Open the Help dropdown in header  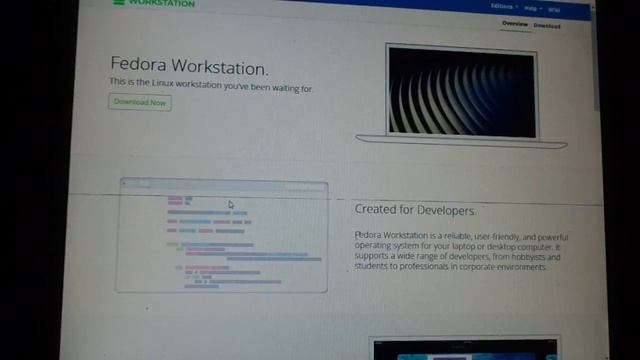click(533, 8)
